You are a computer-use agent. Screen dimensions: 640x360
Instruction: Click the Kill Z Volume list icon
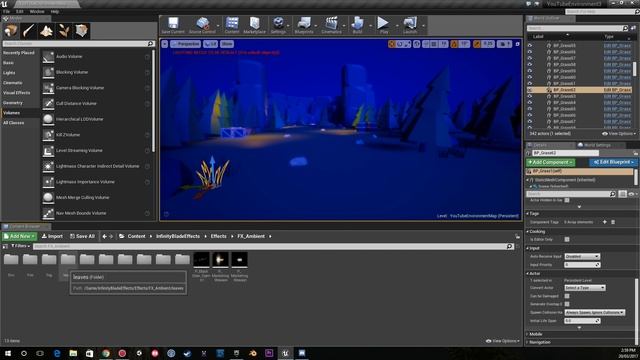(48, 135)
